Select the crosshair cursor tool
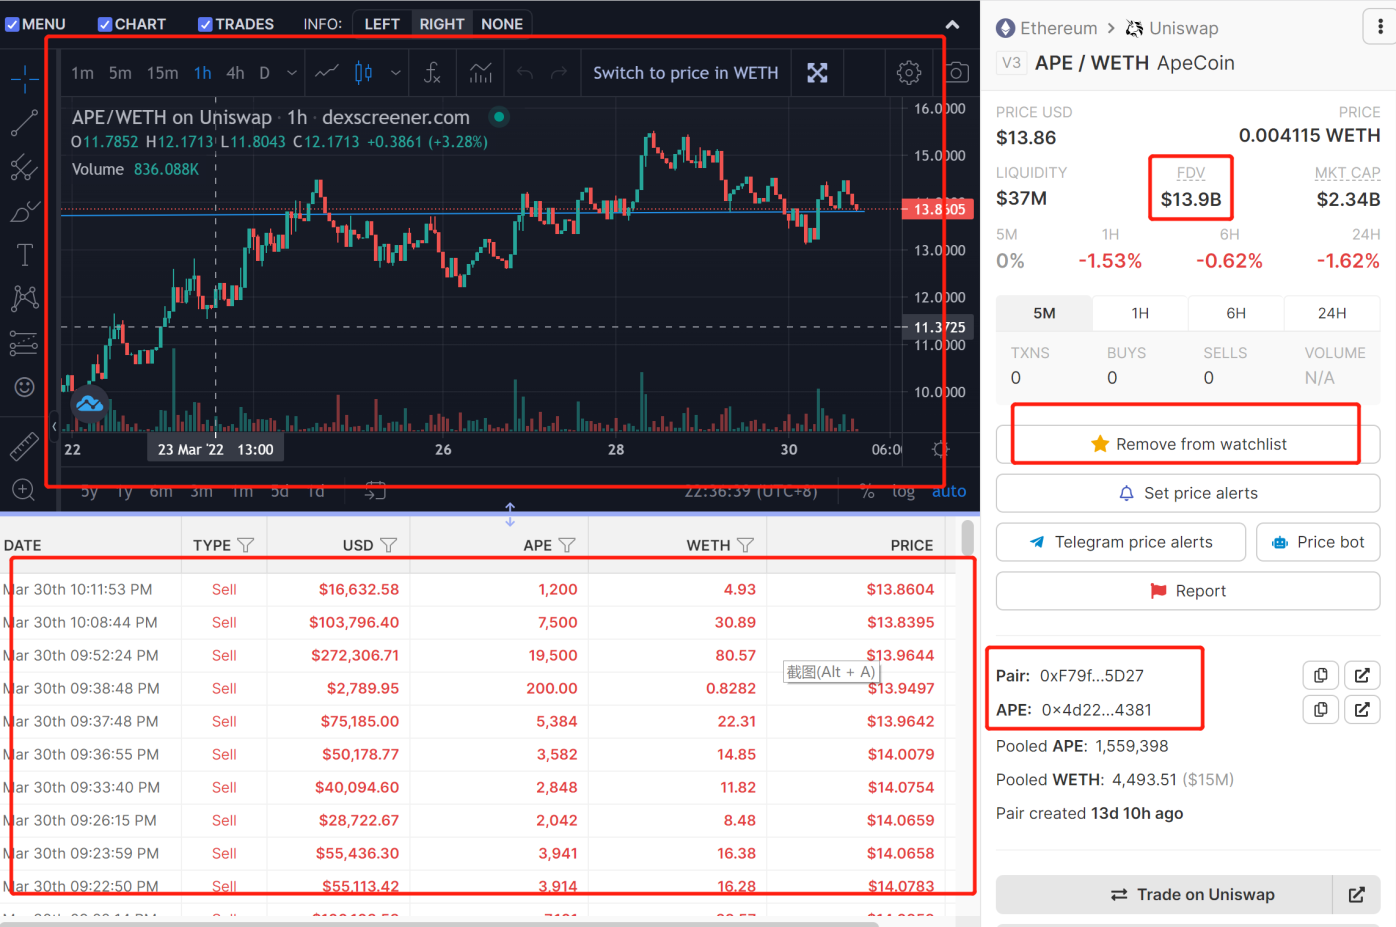Viewport: 1396px width, 927px height. click(x=24, y=79)
